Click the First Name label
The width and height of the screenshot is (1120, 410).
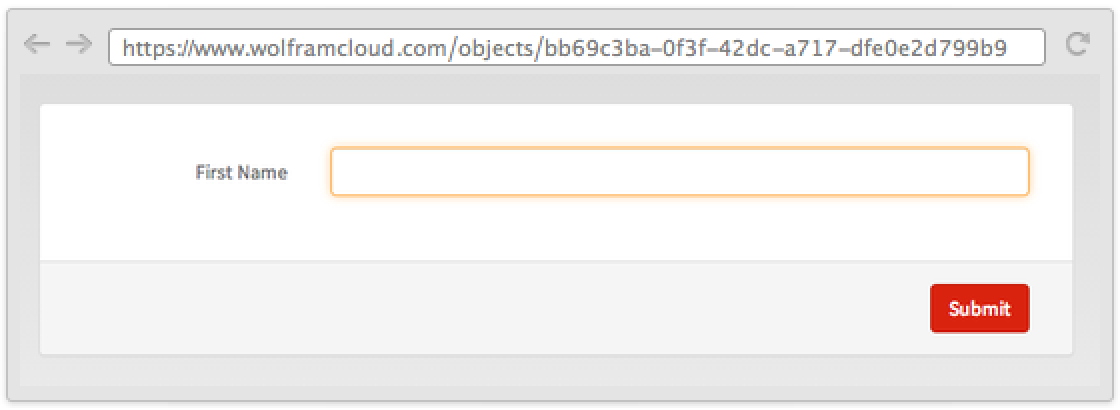(x=241, y=173)
